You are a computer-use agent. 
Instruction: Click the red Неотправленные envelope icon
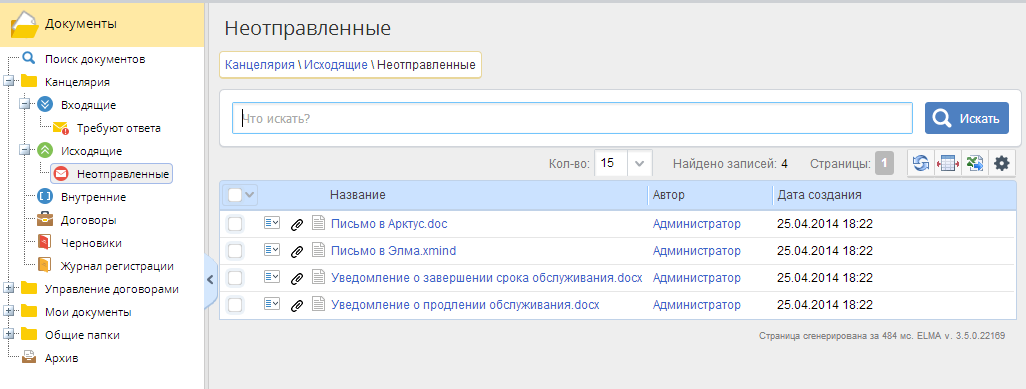click(60, 174)
